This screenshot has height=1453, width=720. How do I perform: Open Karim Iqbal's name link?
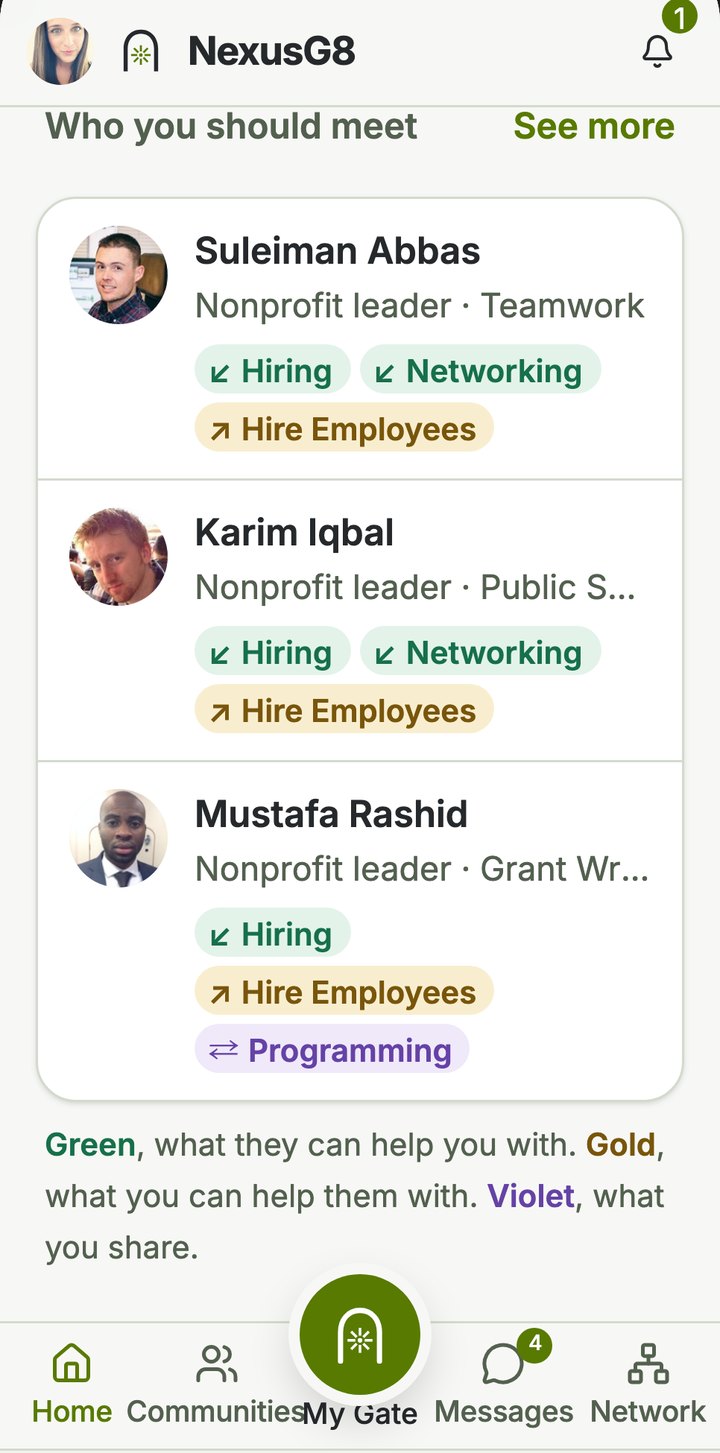point(294,533)
